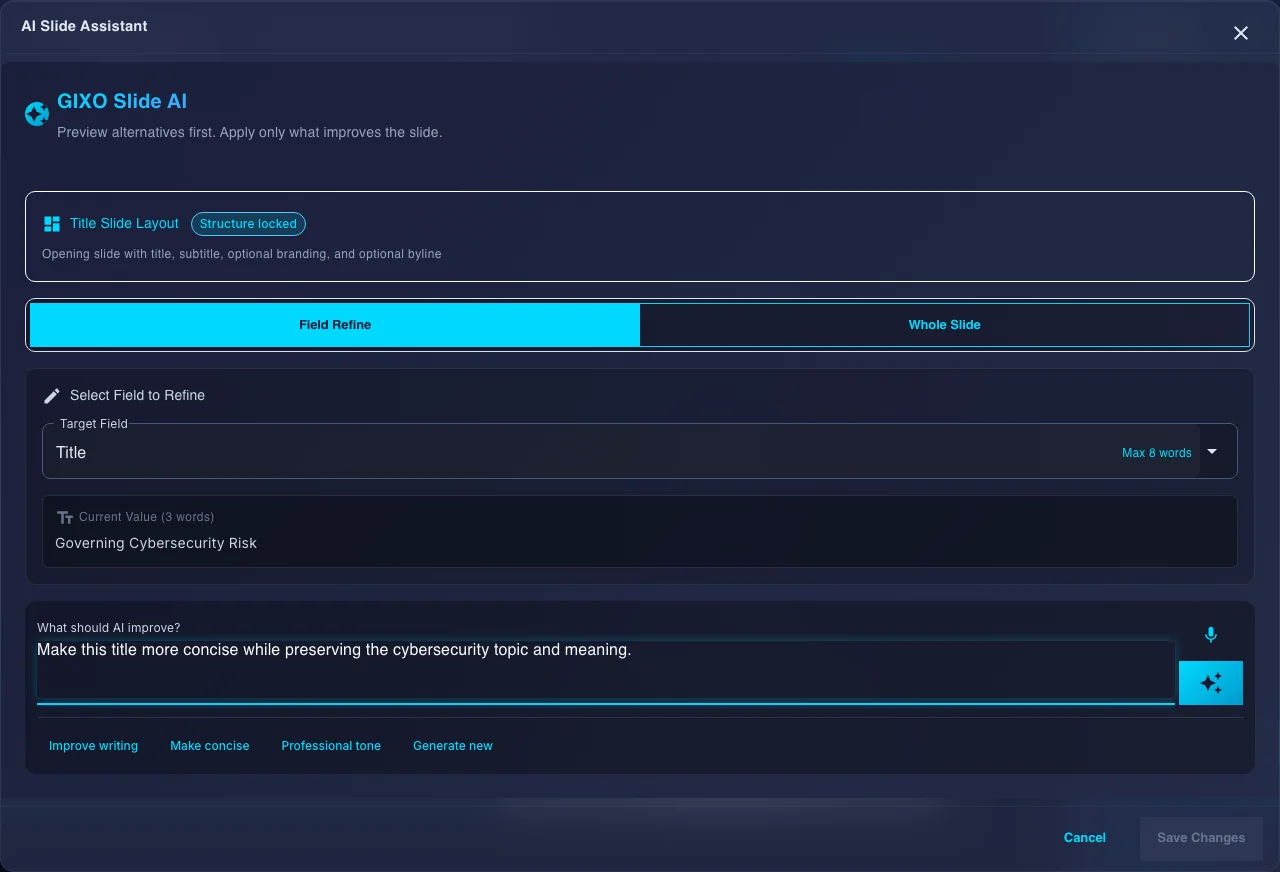The width and height of the screenshot is (1280, 872).
Task: Switch to the Field Refine tab
Action: pyautogui.click(x=335, y=325)
